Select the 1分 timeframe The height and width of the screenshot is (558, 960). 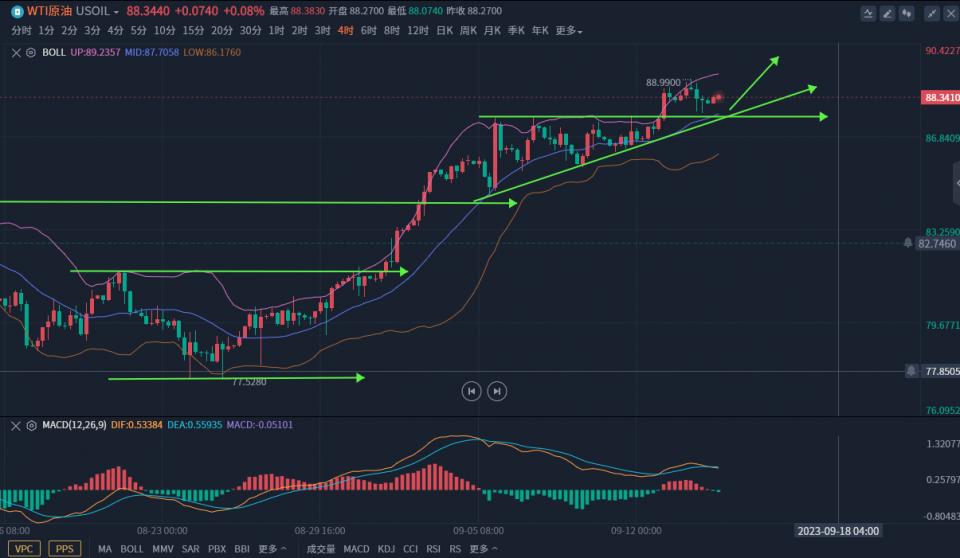[x=46, y=31]
